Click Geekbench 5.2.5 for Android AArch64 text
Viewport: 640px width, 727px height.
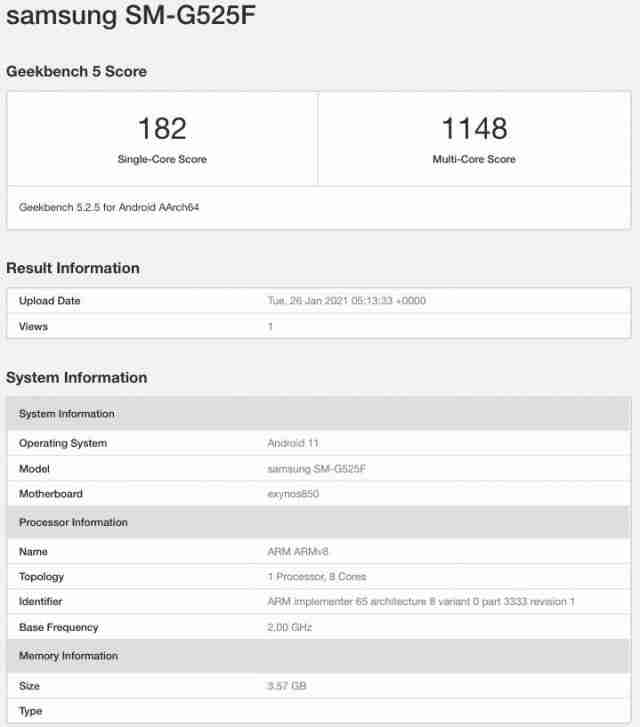point(109,207)
